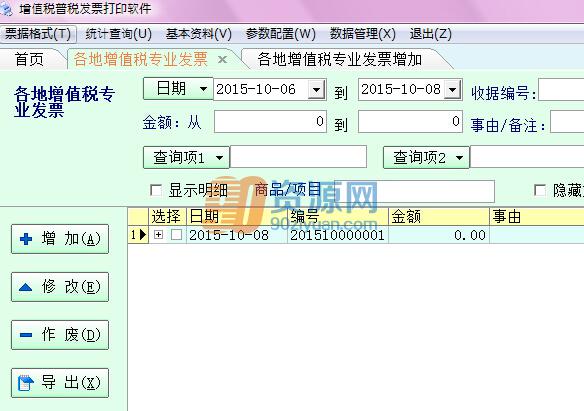
Task: Open the end date 2015-10-08 dropdown
Action: 453,89
